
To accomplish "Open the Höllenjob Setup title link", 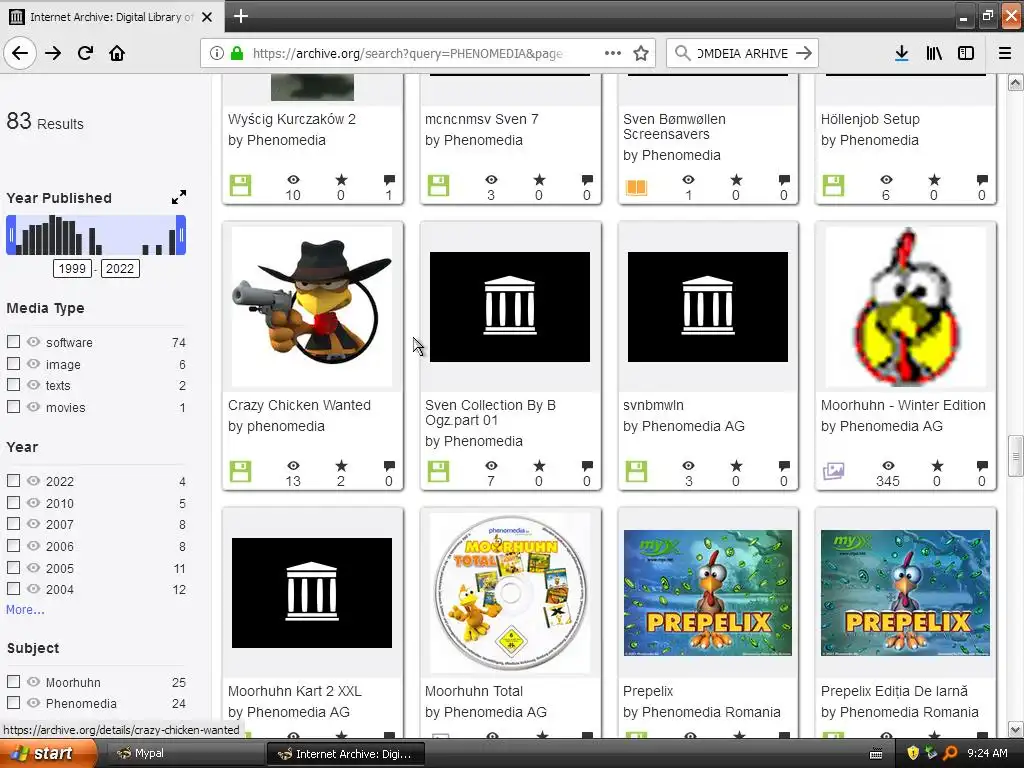I will click(x=870, y=119).
